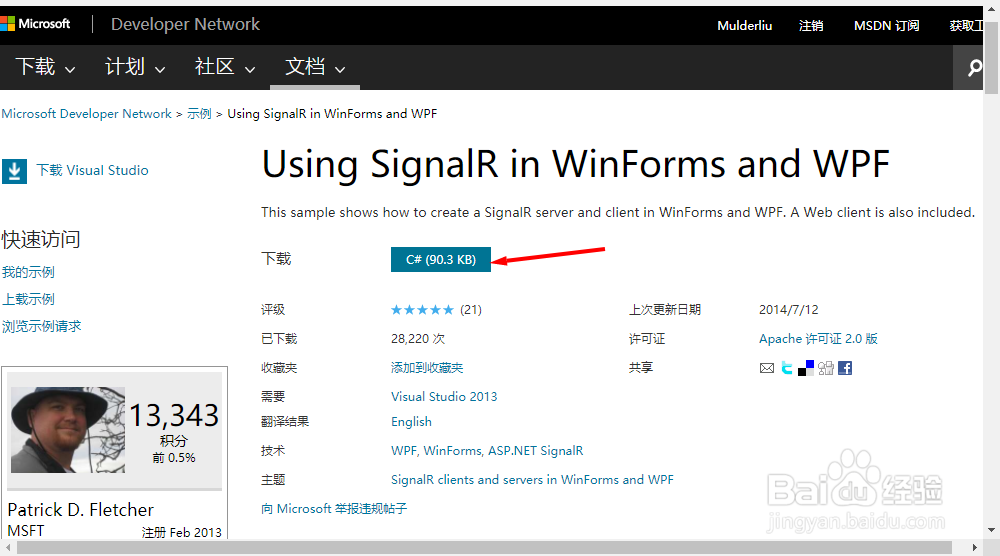This screenshot has width=1000, height=556.
Task: Click 注销 to sign out
Action: coord(811,26)
